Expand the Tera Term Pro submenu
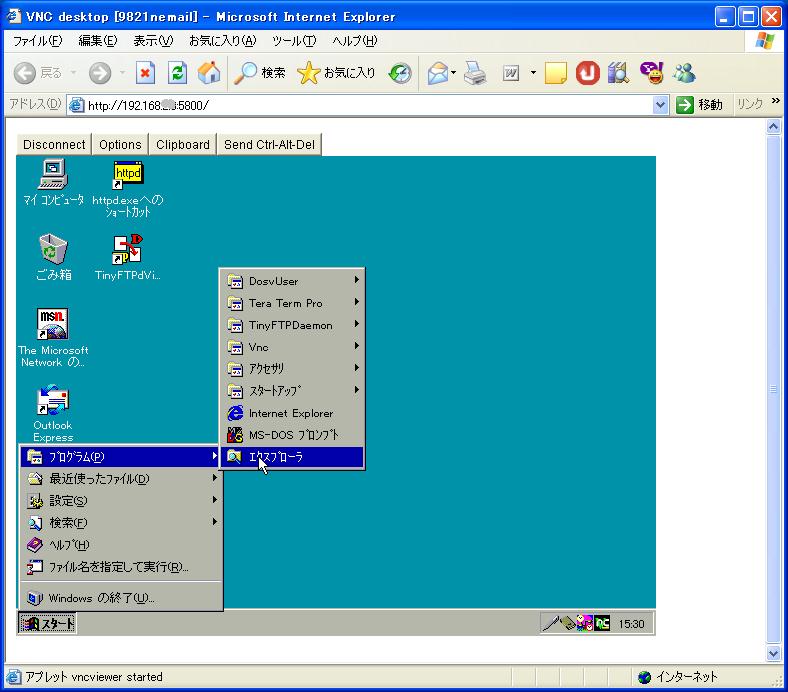This screenshot has width=788, height=692. pos(292,303)
